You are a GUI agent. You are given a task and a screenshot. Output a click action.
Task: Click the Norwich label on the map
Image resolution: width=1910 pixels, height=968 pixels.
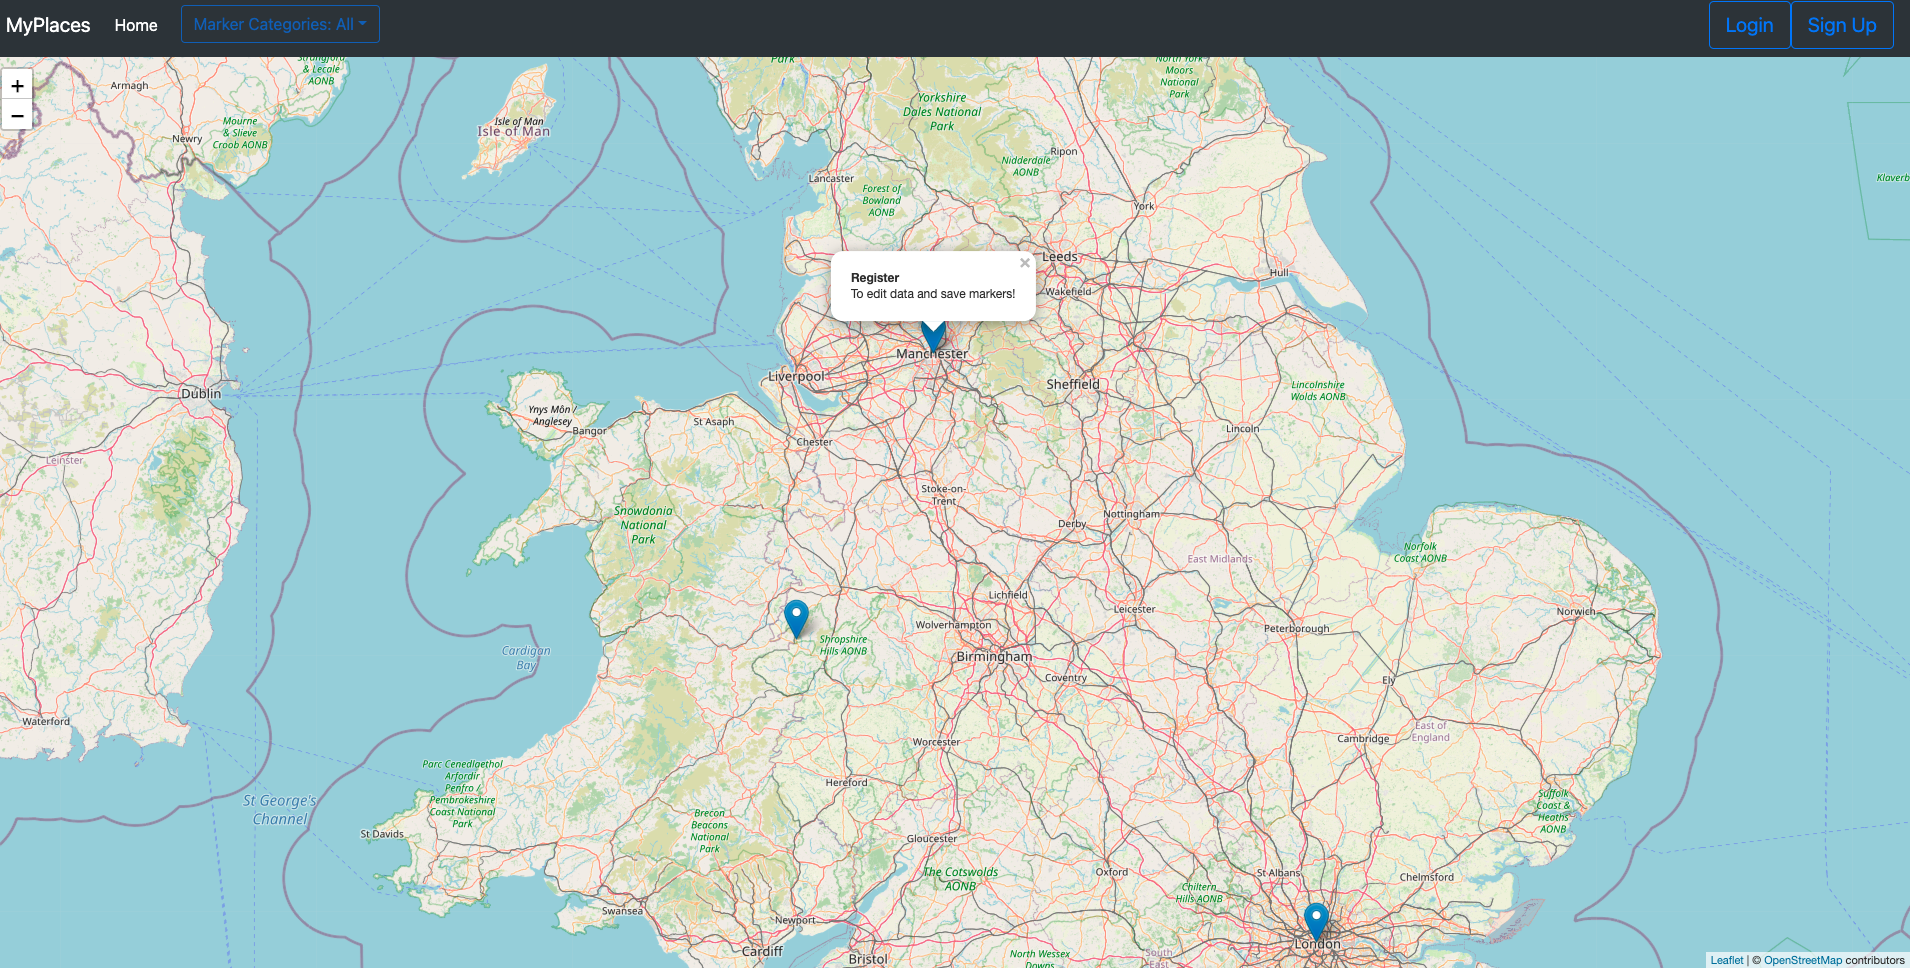click(1576, 612)
